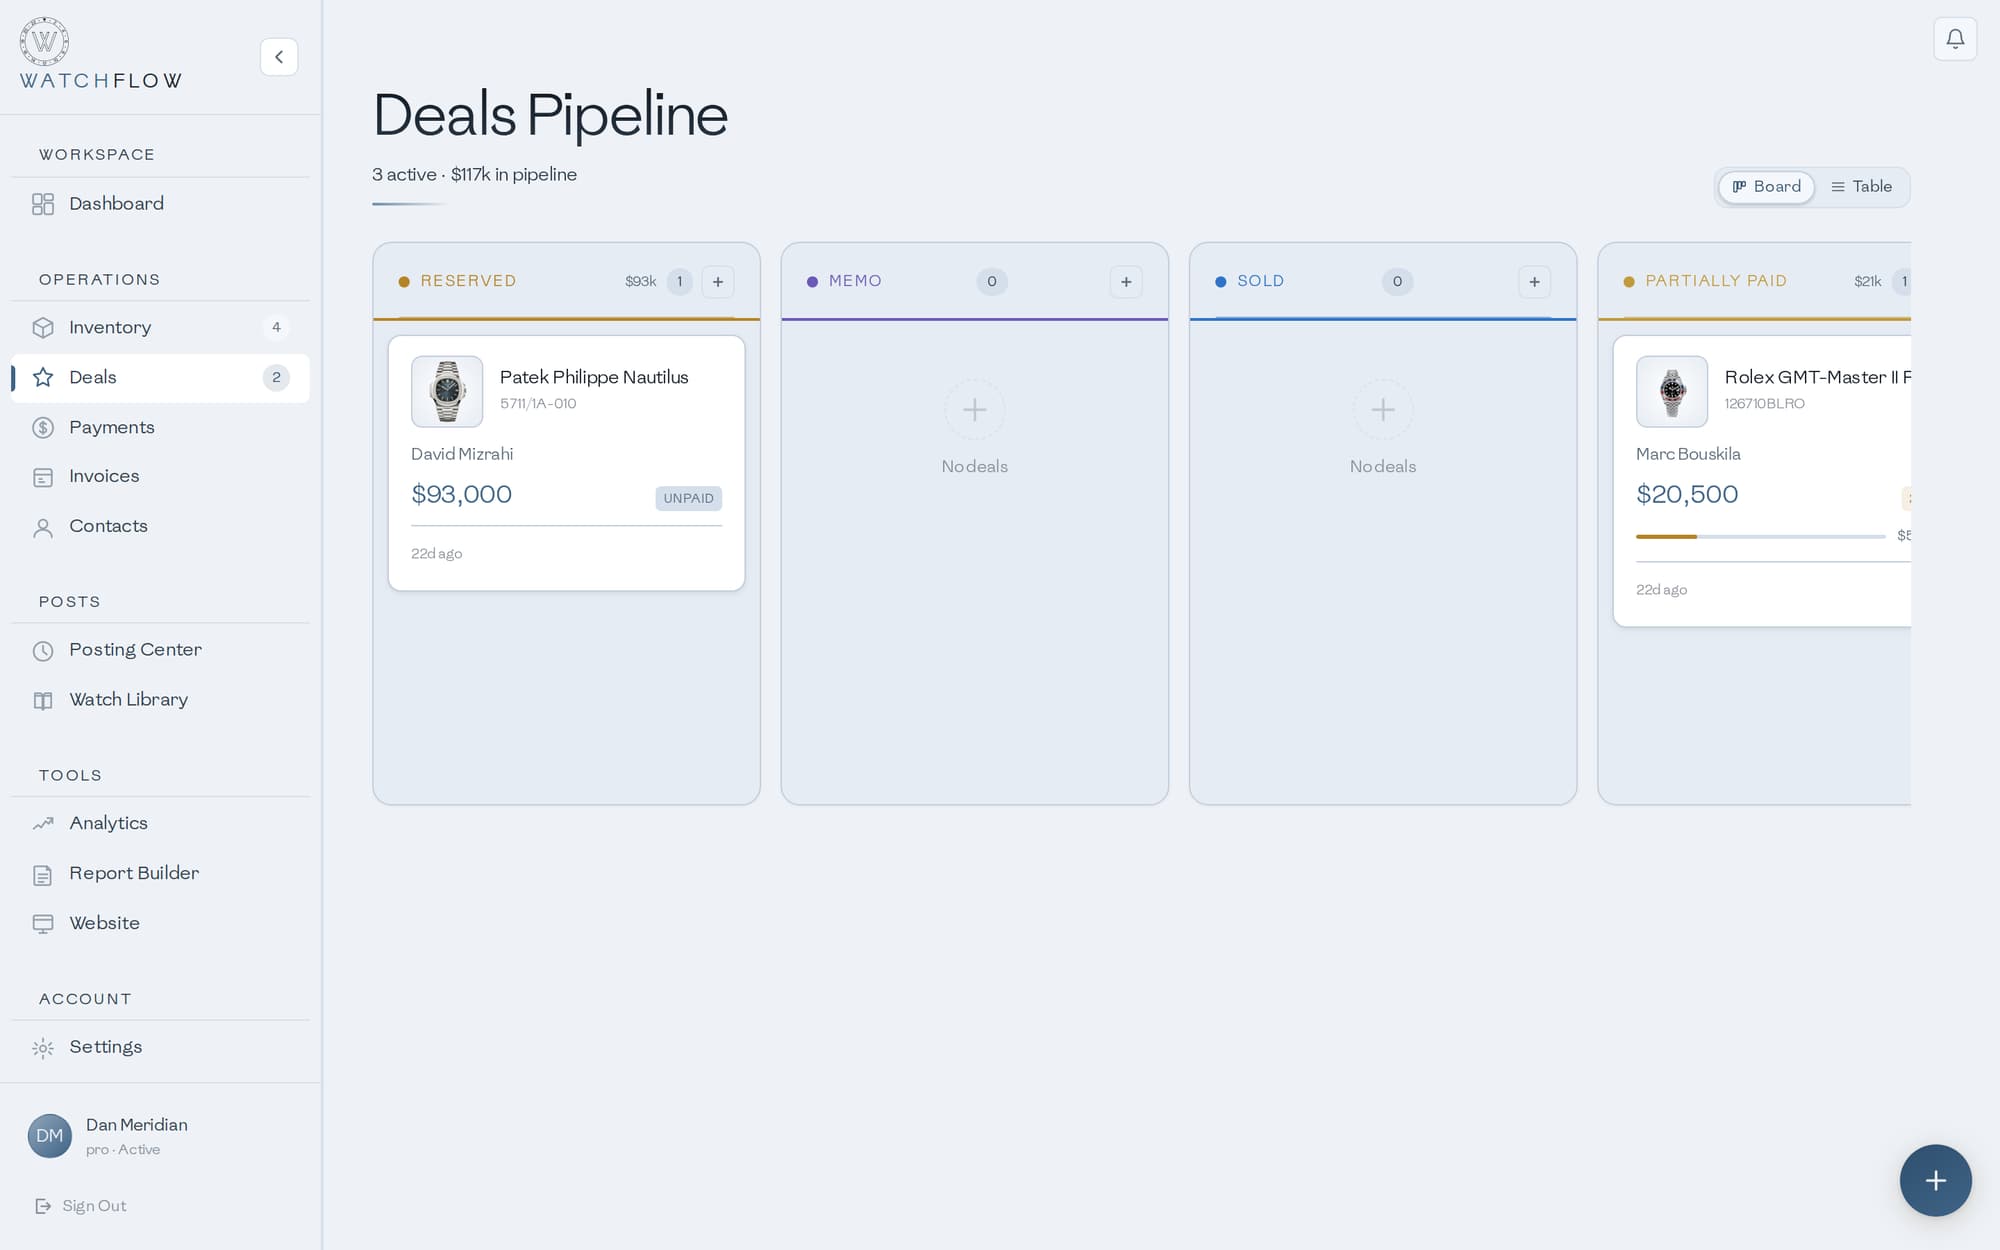Click the Report Builder document icon
Screen dimensions: 2000x1250
pos(43,874)
